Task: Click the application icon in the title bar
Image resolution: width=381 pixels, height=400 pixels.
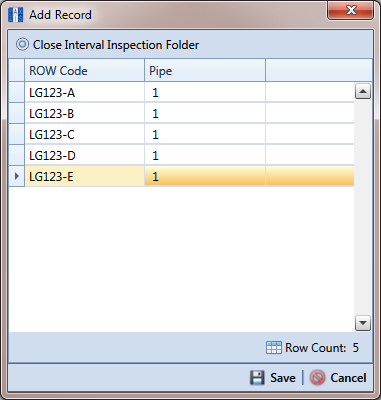Action: click(x=15, y=15)
